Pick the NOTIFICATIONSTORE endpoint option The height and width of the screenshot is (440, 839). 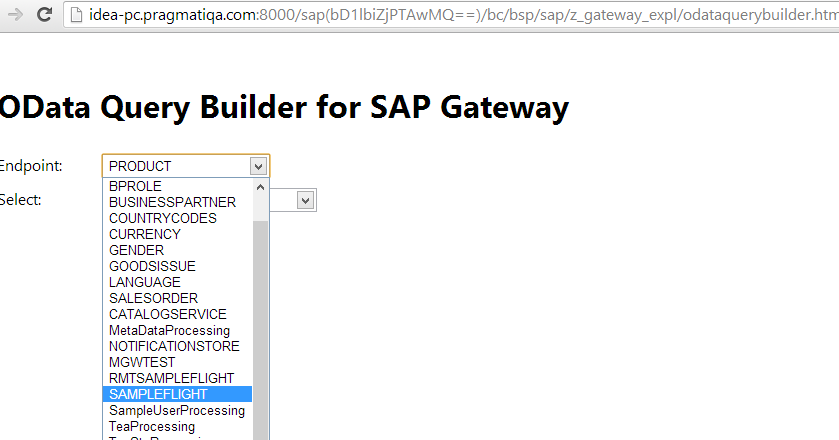click(x=177, y=346)
